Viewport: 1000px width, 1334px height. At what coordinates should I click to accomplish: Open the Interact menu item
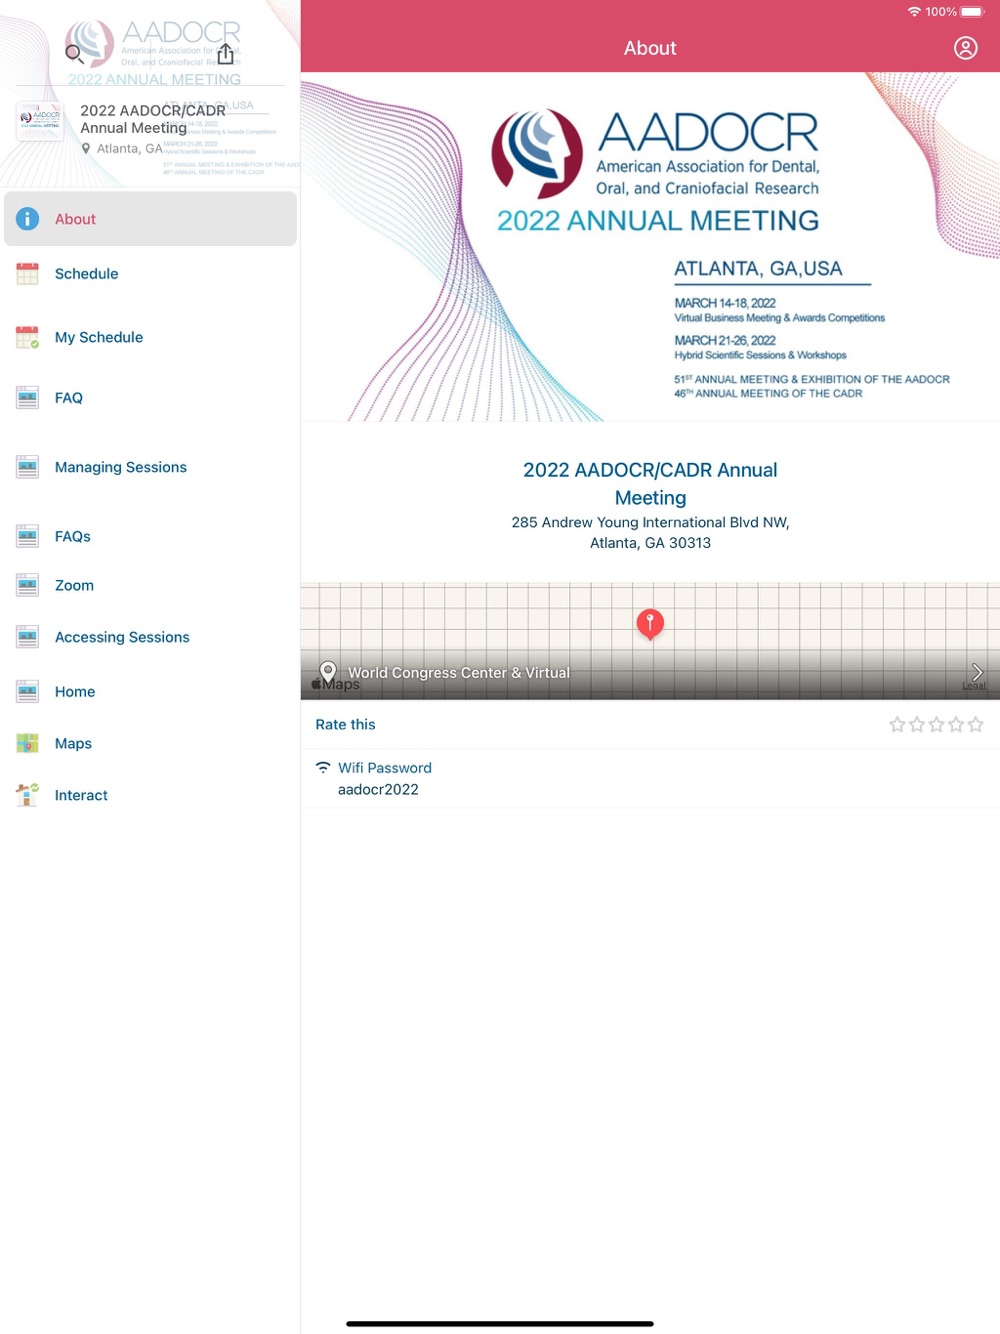(x=150, y=795)
